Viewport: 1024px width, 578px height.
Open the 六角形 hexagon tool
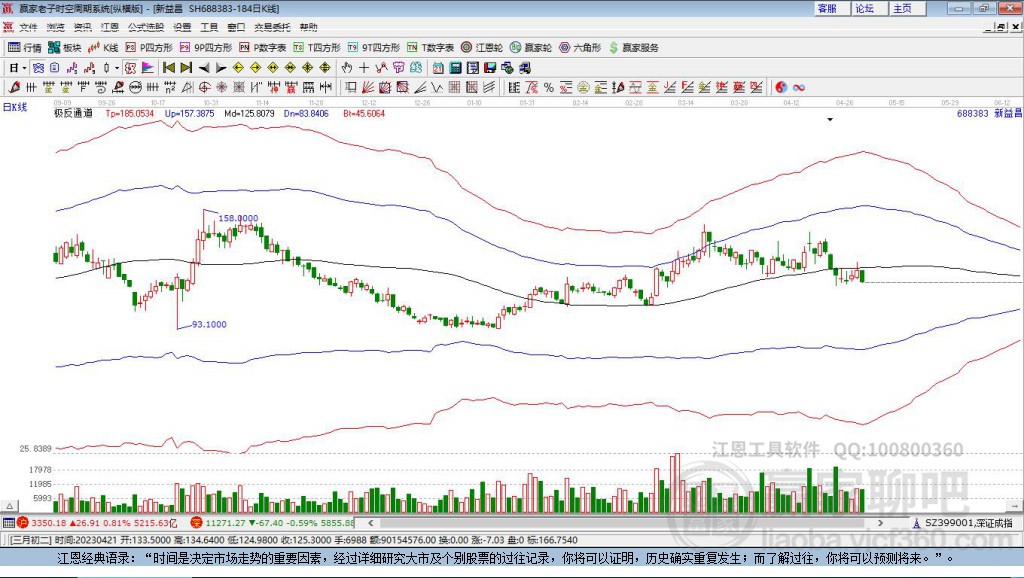(x=580, y=47)
